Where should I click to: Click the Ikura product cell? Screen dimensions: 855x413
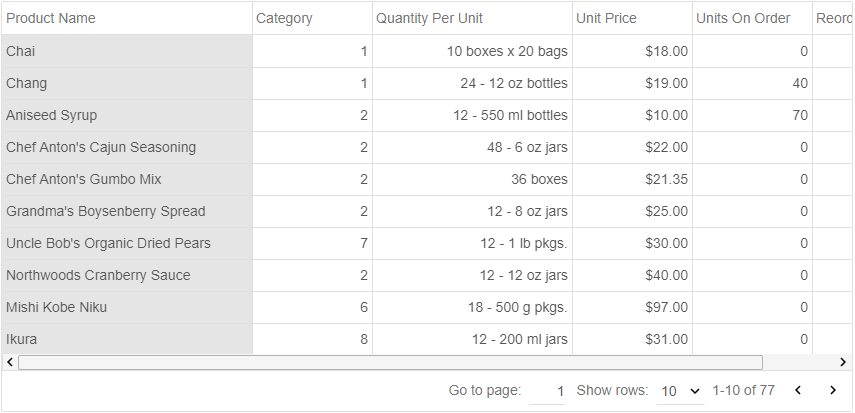pyautogui.click(x=127, y=339)
